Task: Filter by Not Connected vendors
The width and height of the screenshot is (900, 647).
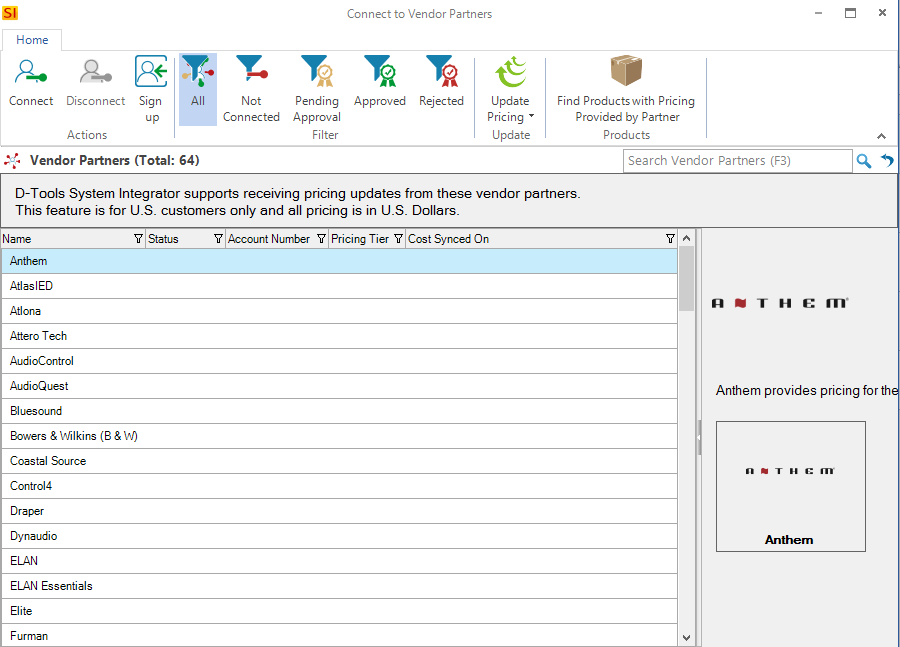Action: click(251, 89)
